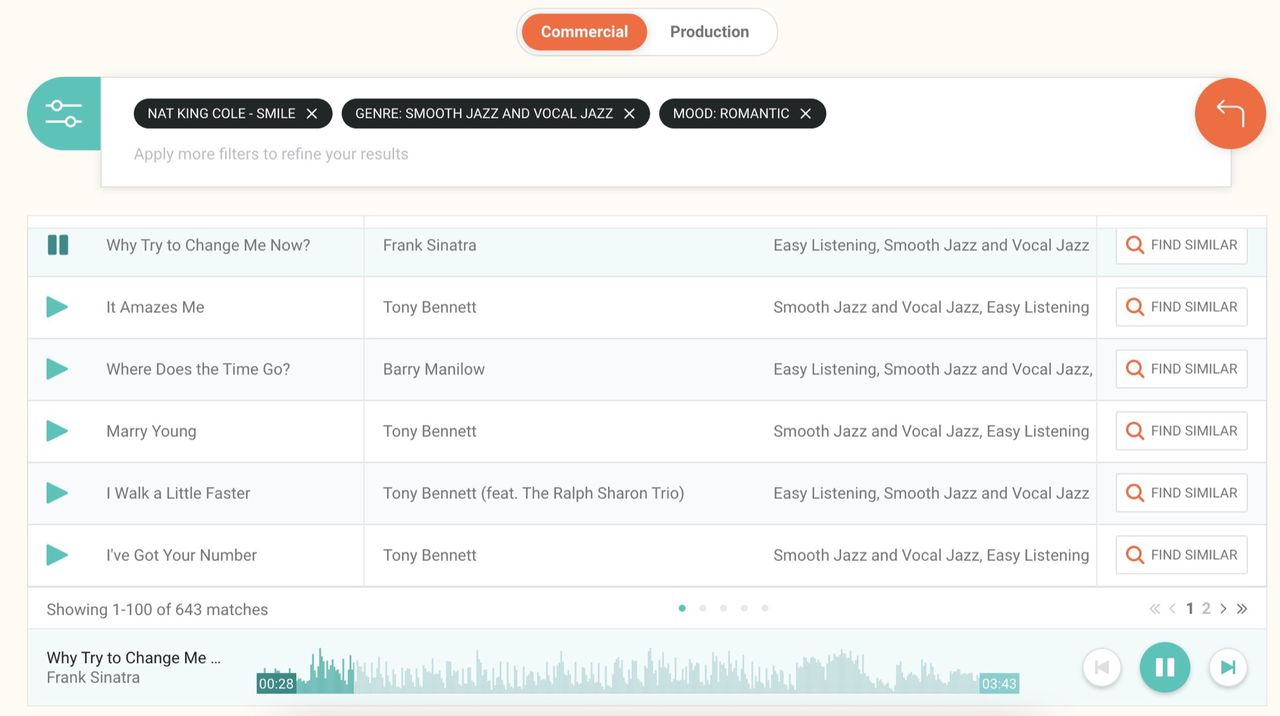Open the filter settings panel
This screenshot has height=716, width=1280.
(x=63, y=112)
